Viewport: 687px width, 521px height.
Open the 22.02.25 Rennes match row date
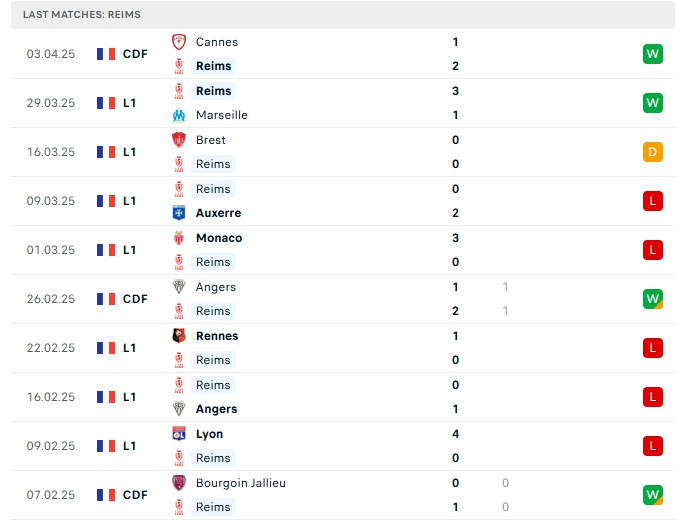coord(51,348)
